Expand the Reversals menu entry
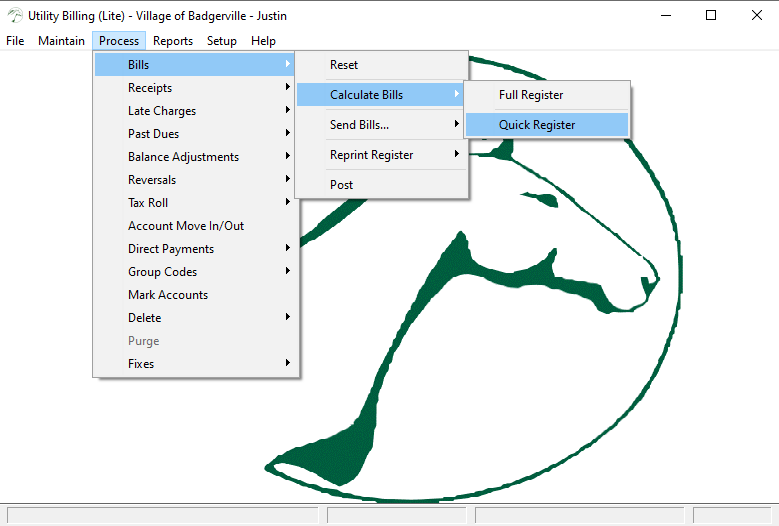 tap(152, 180)
